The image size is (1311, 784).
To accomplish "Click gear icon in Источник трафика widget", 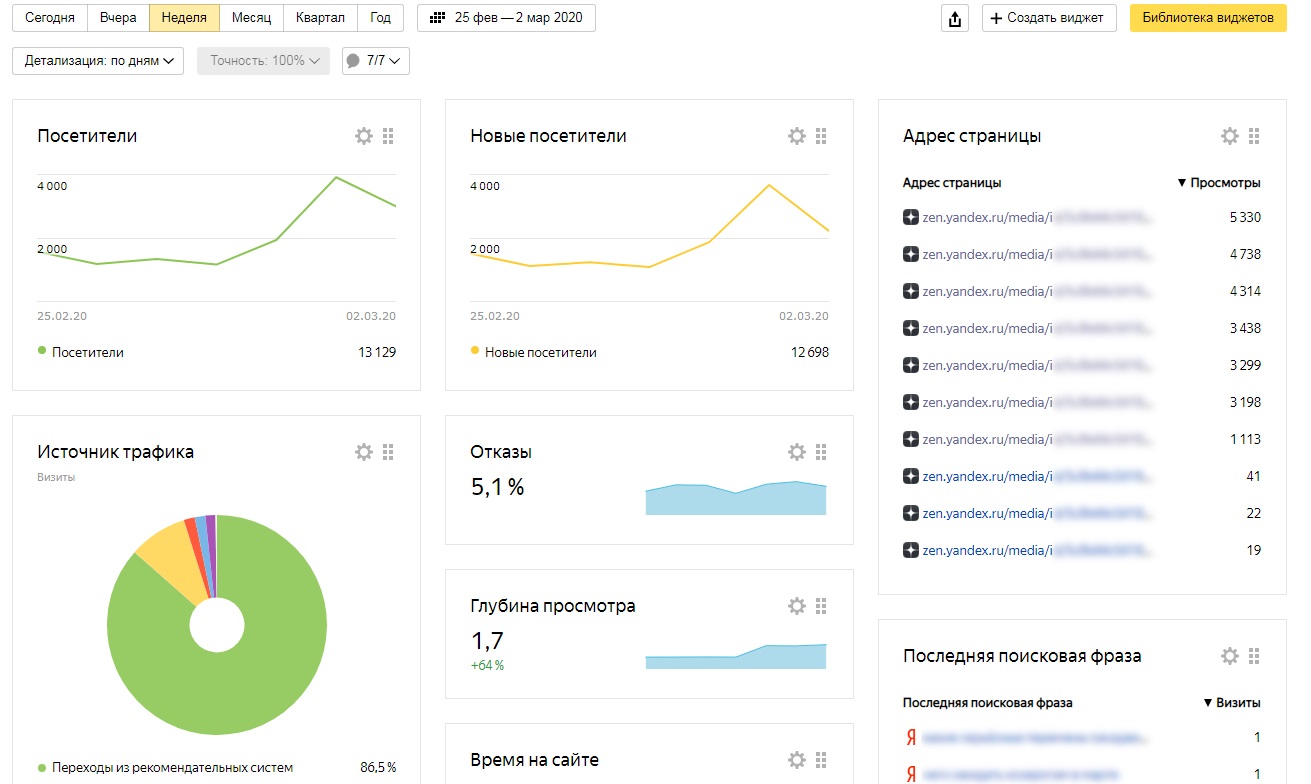I will pos(364,452).
